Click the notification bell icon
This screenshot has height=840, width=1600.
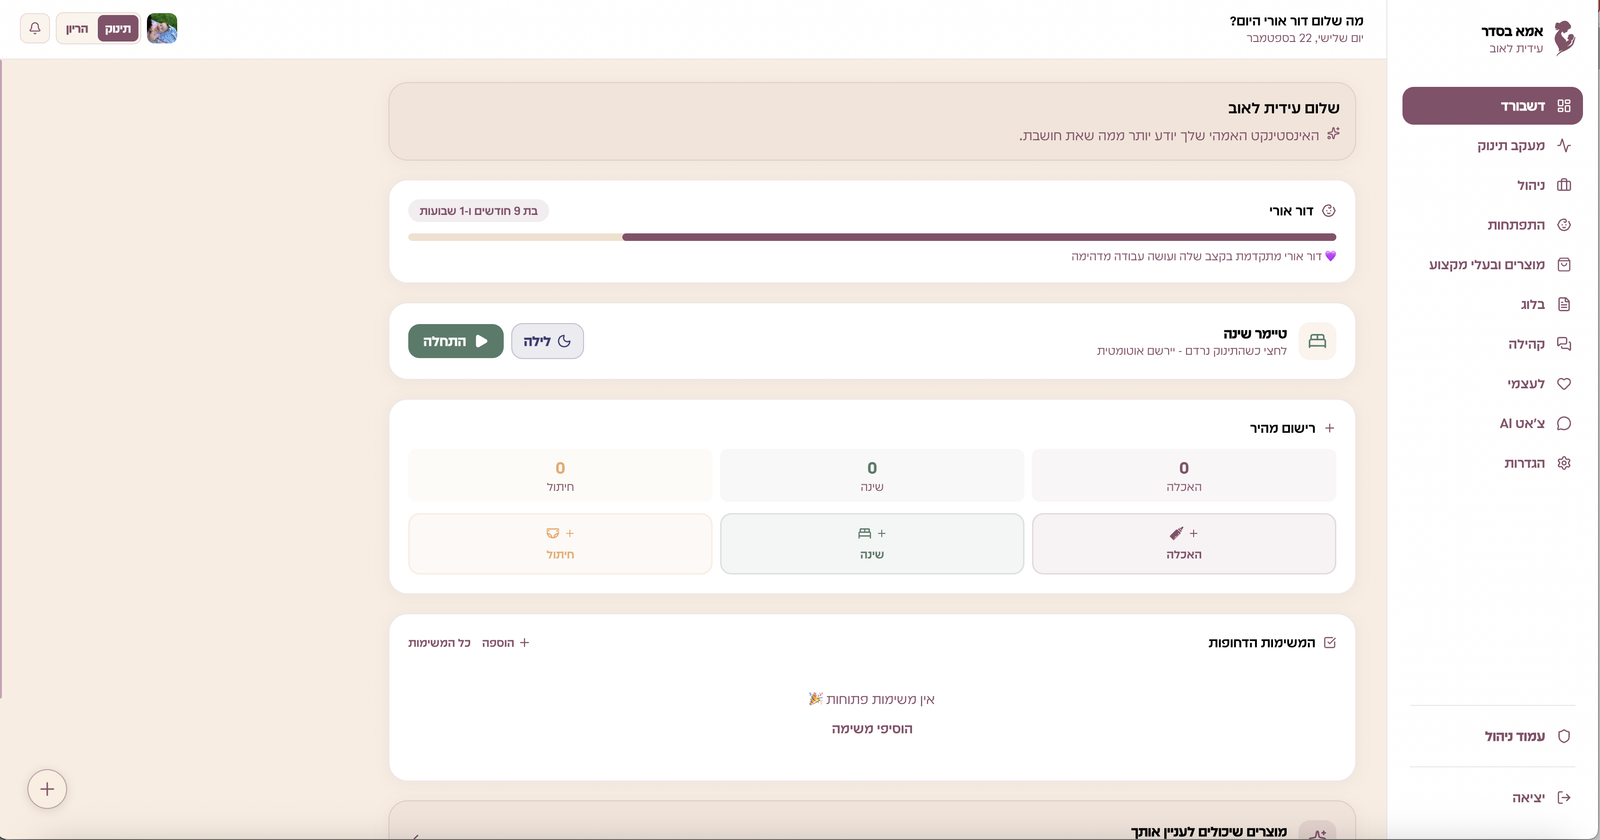pyautogui.click(x=35, y=28)
